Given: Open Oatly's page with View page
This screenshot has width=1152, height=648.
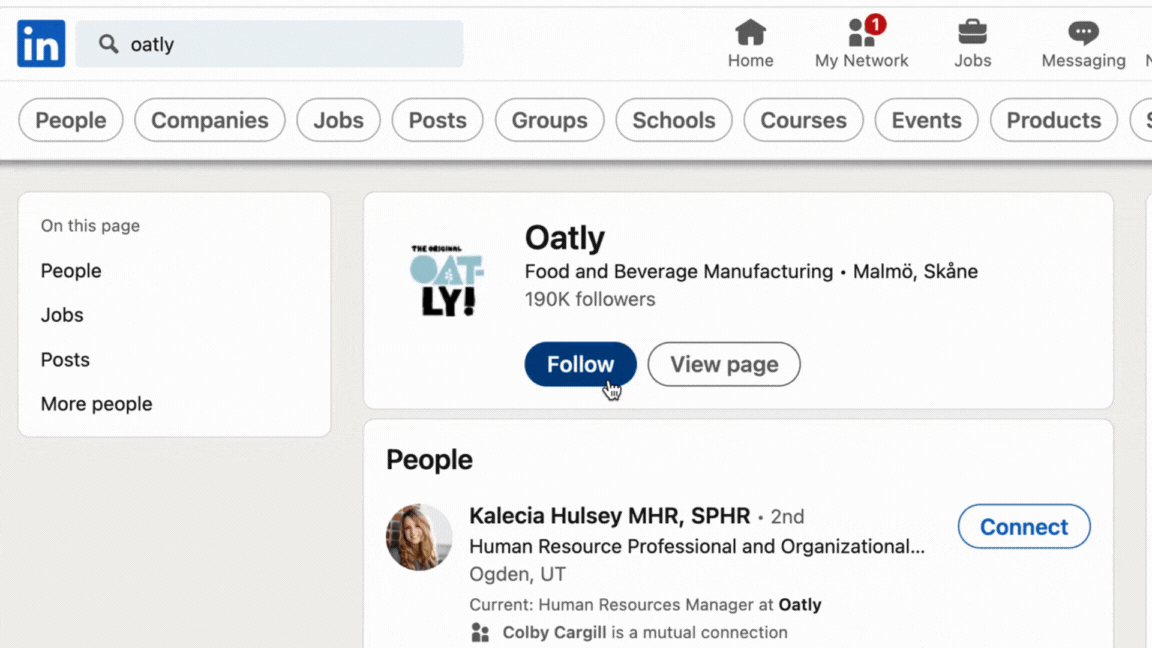Looking at the screenshot, I should (724, 364).
